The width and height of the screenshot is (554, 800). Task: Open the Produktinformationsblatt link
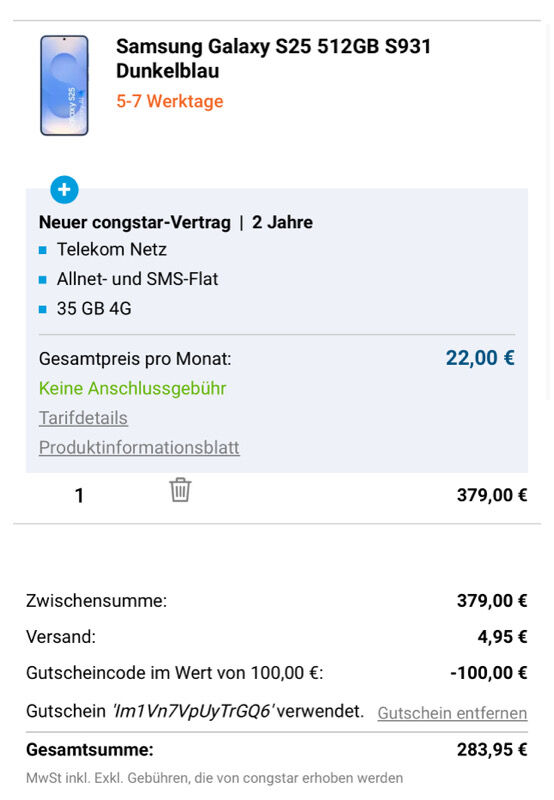[139, 447]
